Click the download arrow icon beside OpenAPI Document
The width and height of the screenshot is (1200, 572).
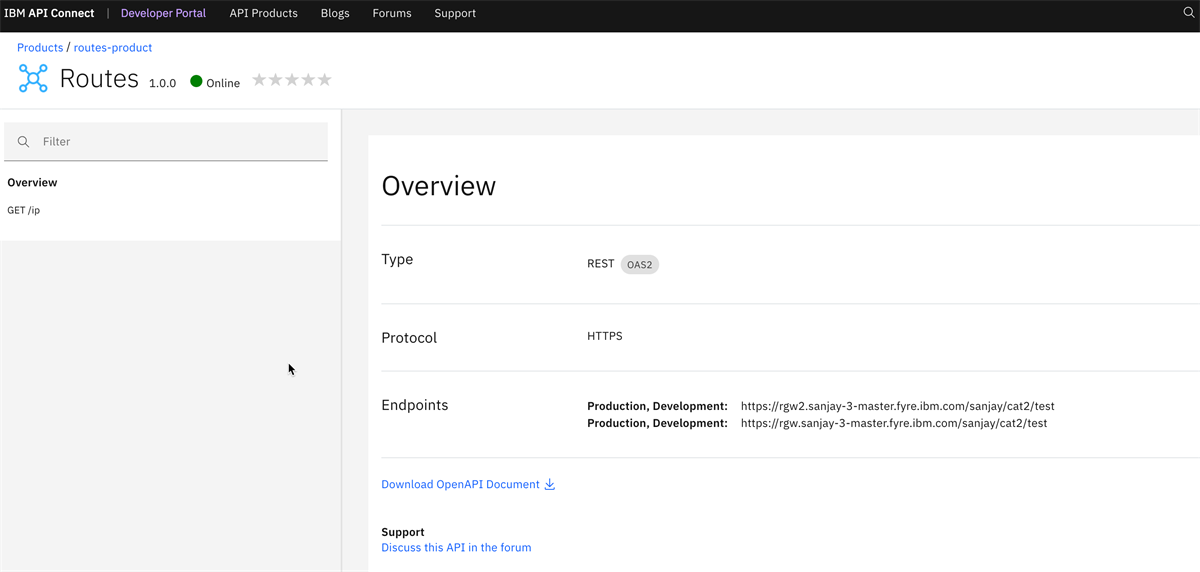549,484
